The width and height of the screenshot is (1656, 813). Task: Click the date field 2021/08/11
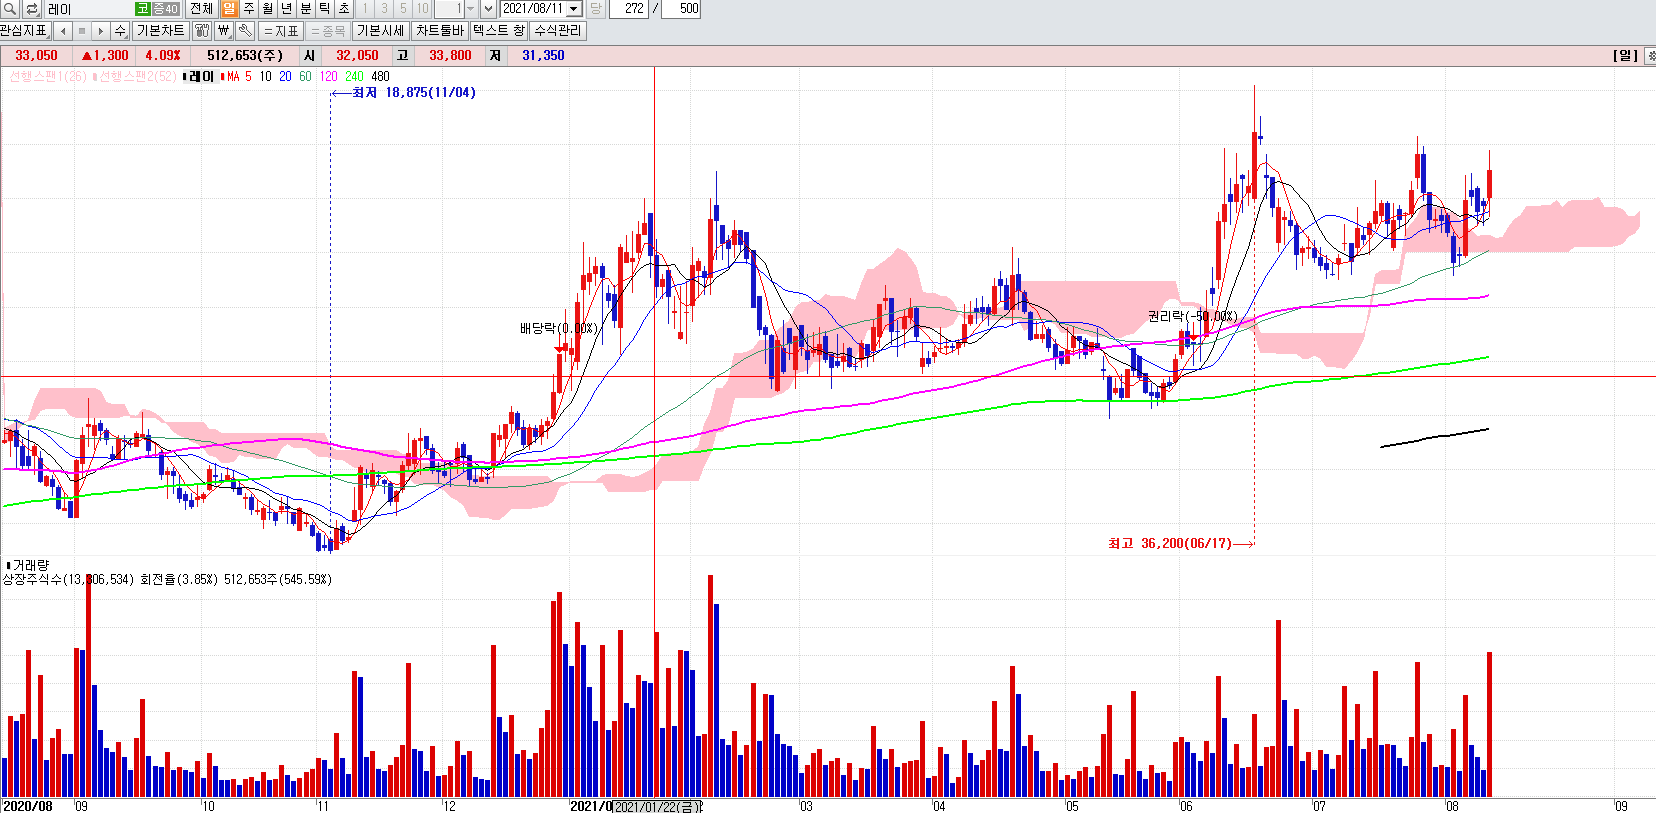click(x=534, y=9)
